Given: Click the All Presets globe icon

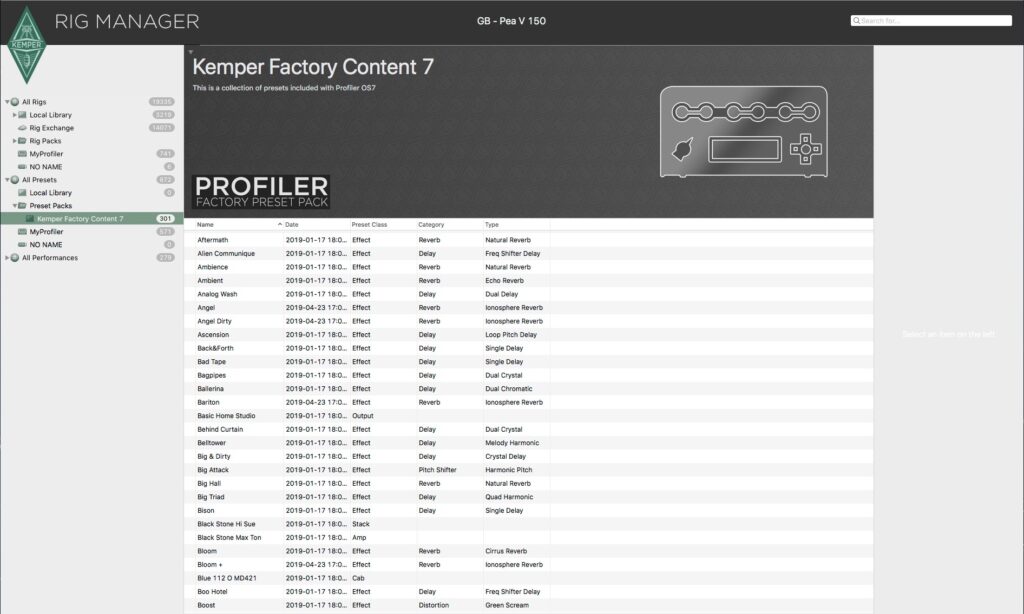Looking at the screenshot, I should tap(15, 180).
